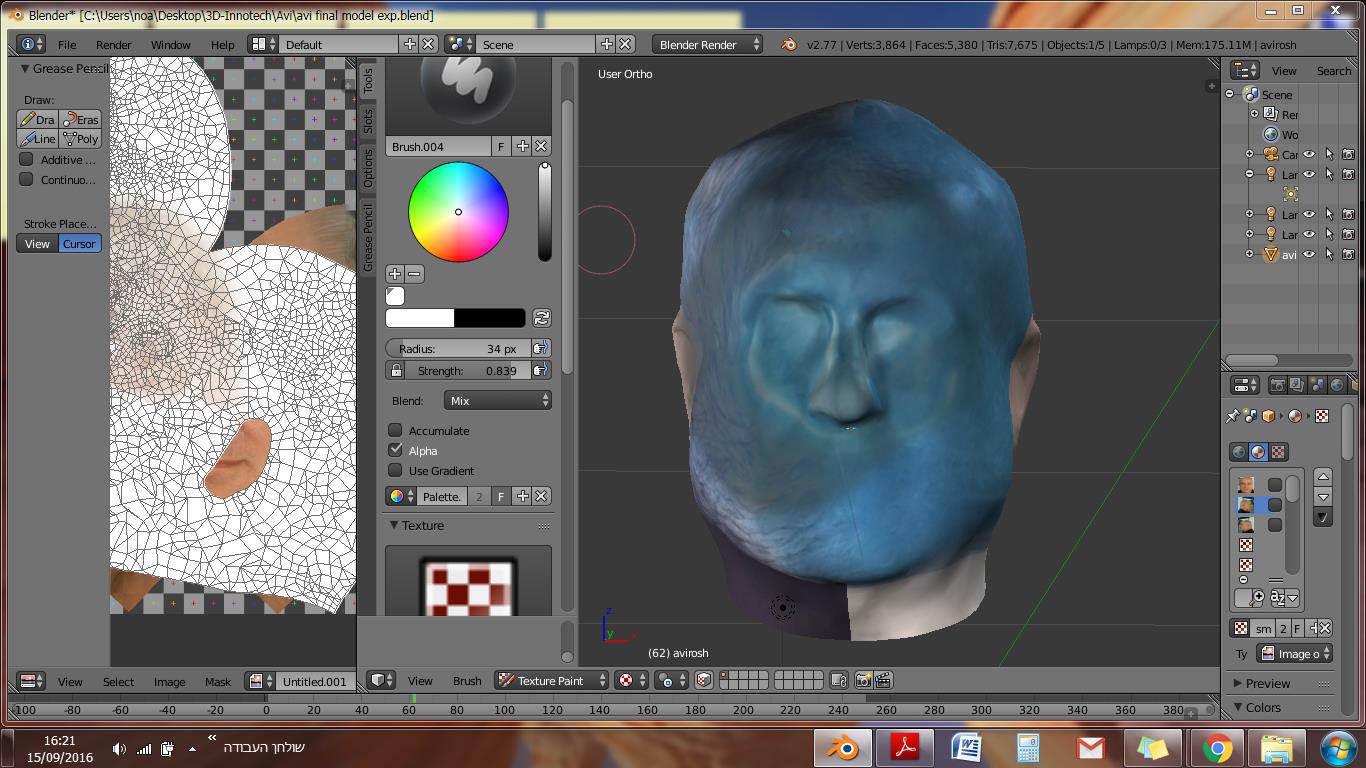Select the second face texture slot

(1246, 505)
